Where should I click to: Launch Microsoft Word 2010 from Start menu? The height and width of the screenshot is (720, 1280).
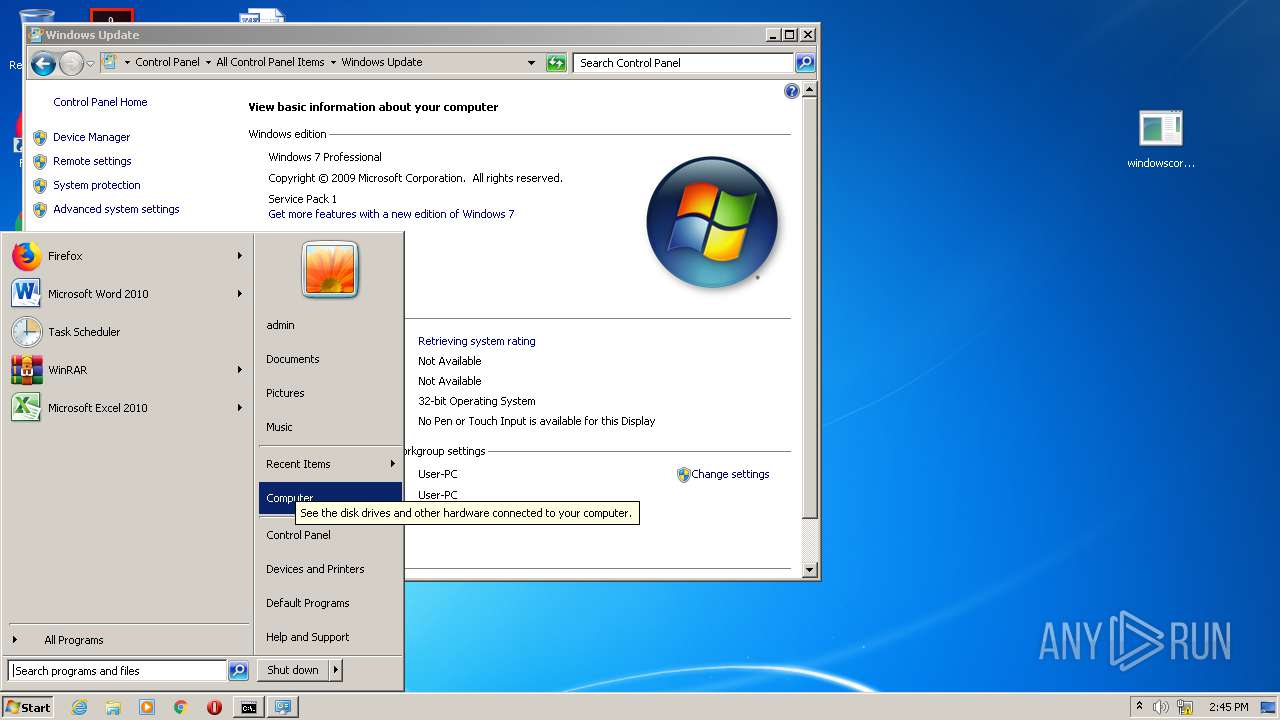126,294
